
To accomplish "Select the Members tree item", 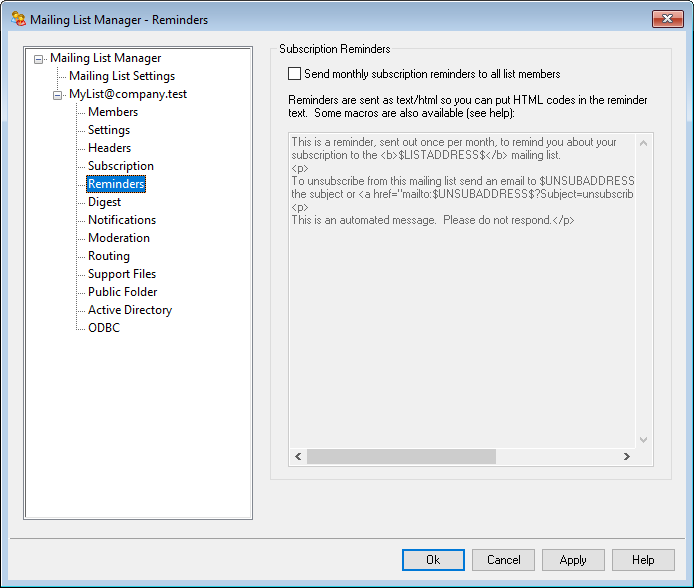I will 113,112.
